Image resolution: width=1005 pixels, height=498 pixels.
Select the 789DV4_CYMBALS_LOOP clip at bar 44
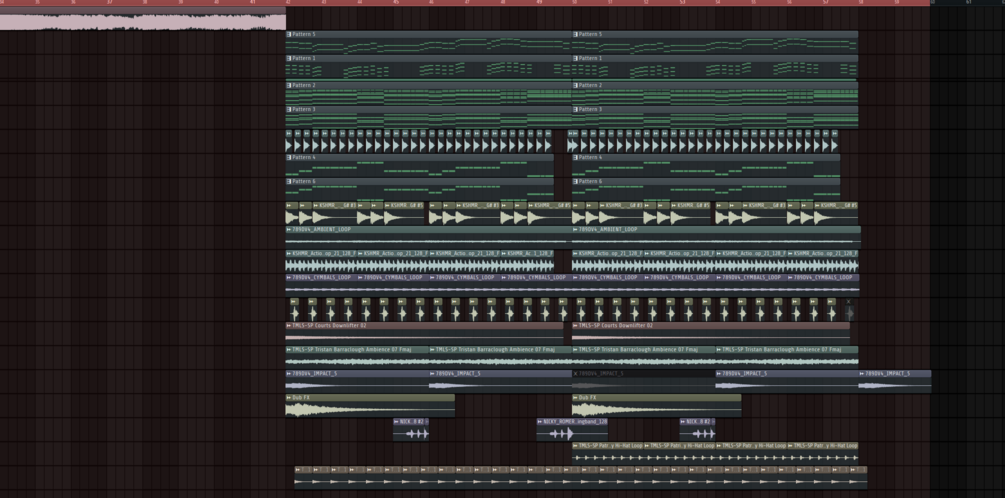393,285
